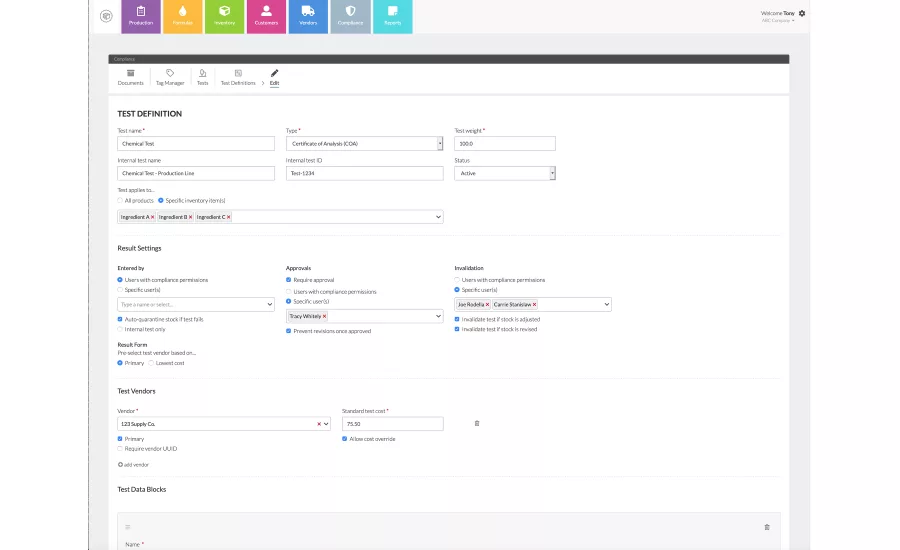Click the add vendor link
900x550 pixels.
[133, 465]
